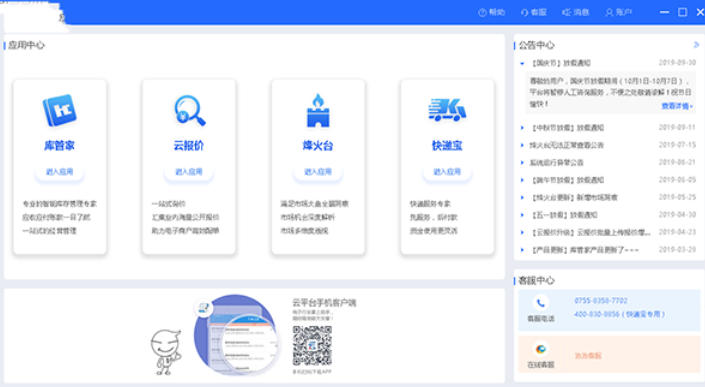Screen dimensions: 705x387
Task: Expand the announcement dated 2019-09-11
Action: coord(522,128)
